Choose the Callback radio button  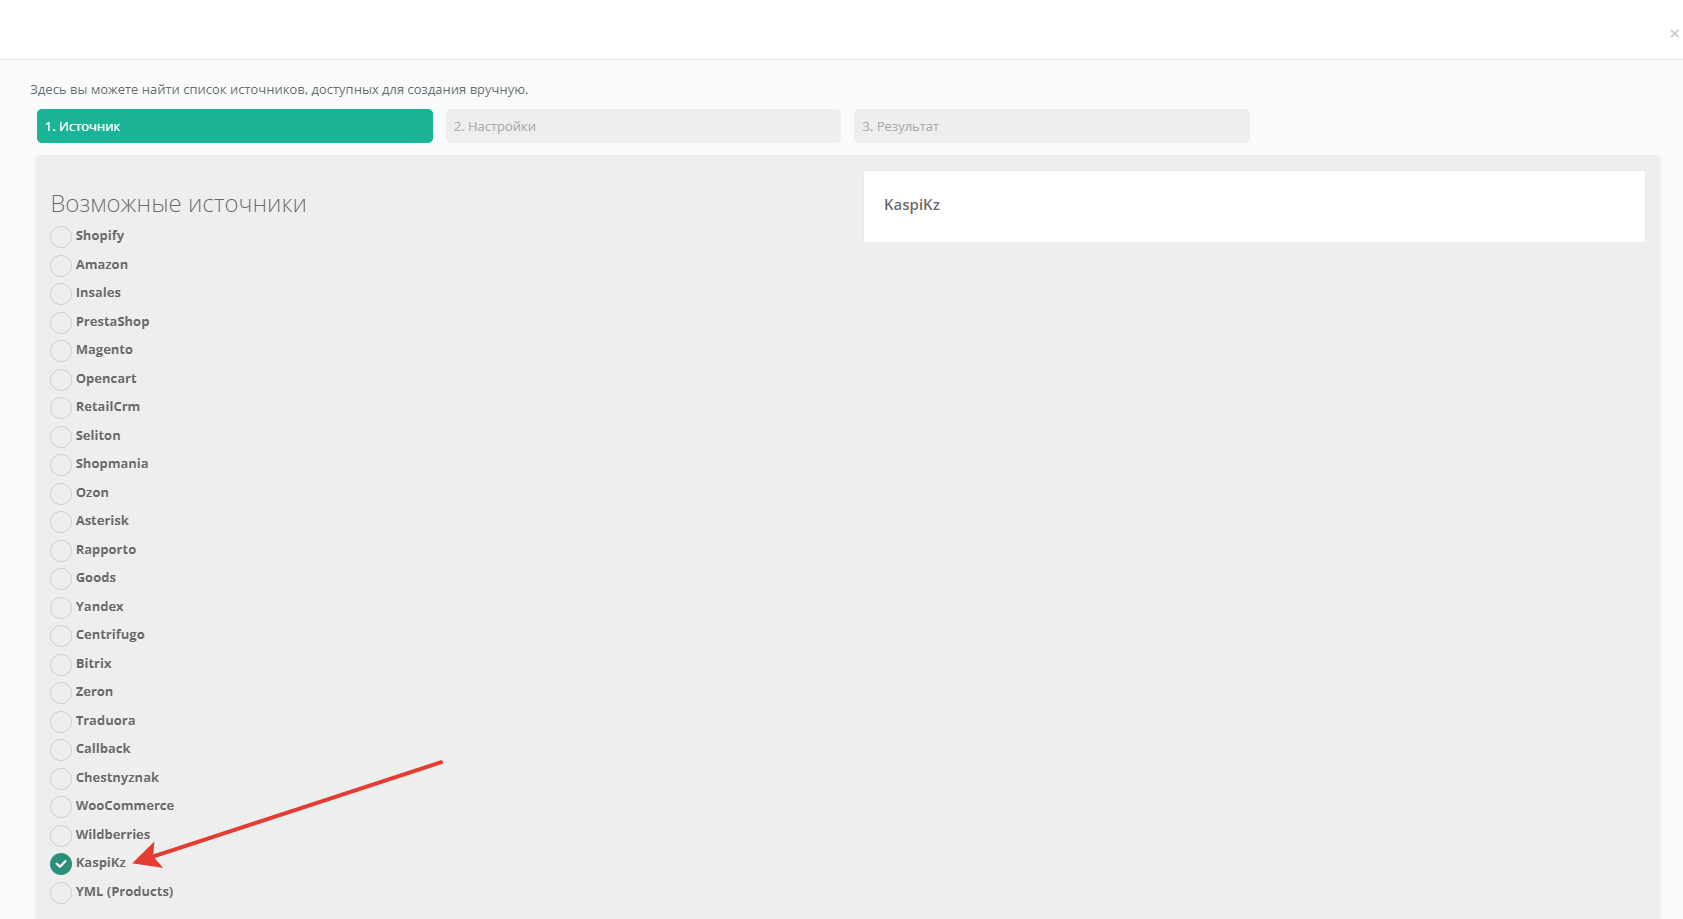click(61, 750)
